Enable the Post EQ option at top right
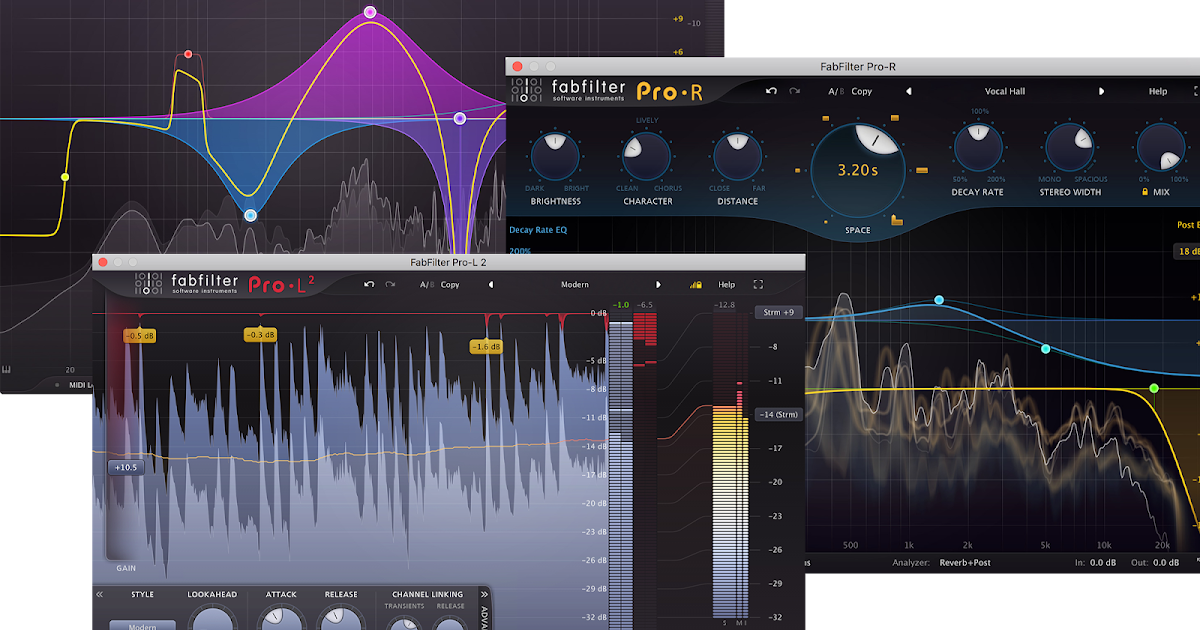The width and height of the screenshot is (1200, 630). tap(1188, 225)
